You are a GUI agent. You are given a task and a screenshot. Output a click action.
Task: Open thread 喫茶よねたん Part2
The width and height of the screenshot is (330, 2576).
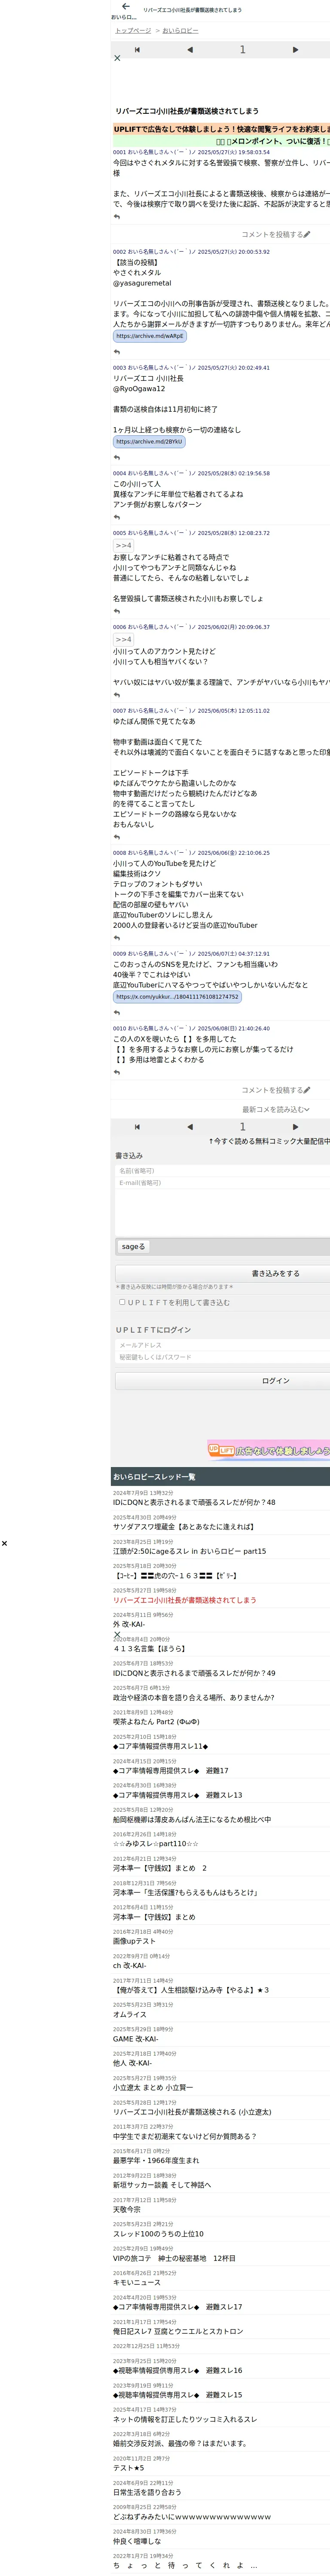click(x=156, y=1722)
